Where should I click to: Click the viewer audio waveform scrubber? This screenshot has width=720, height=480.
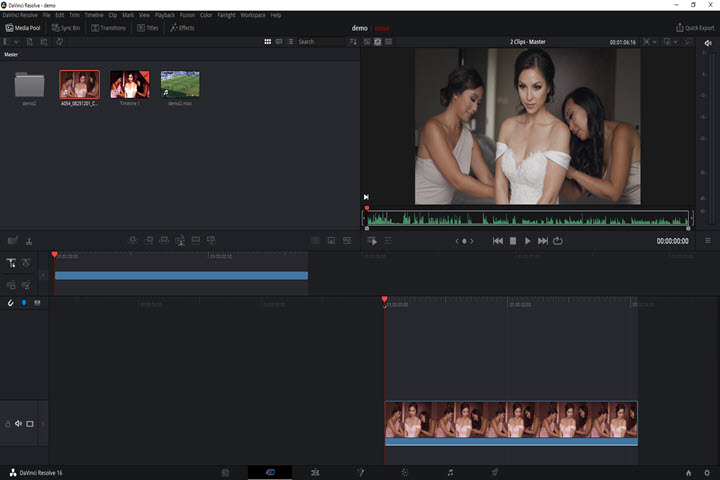coord(527,218)
